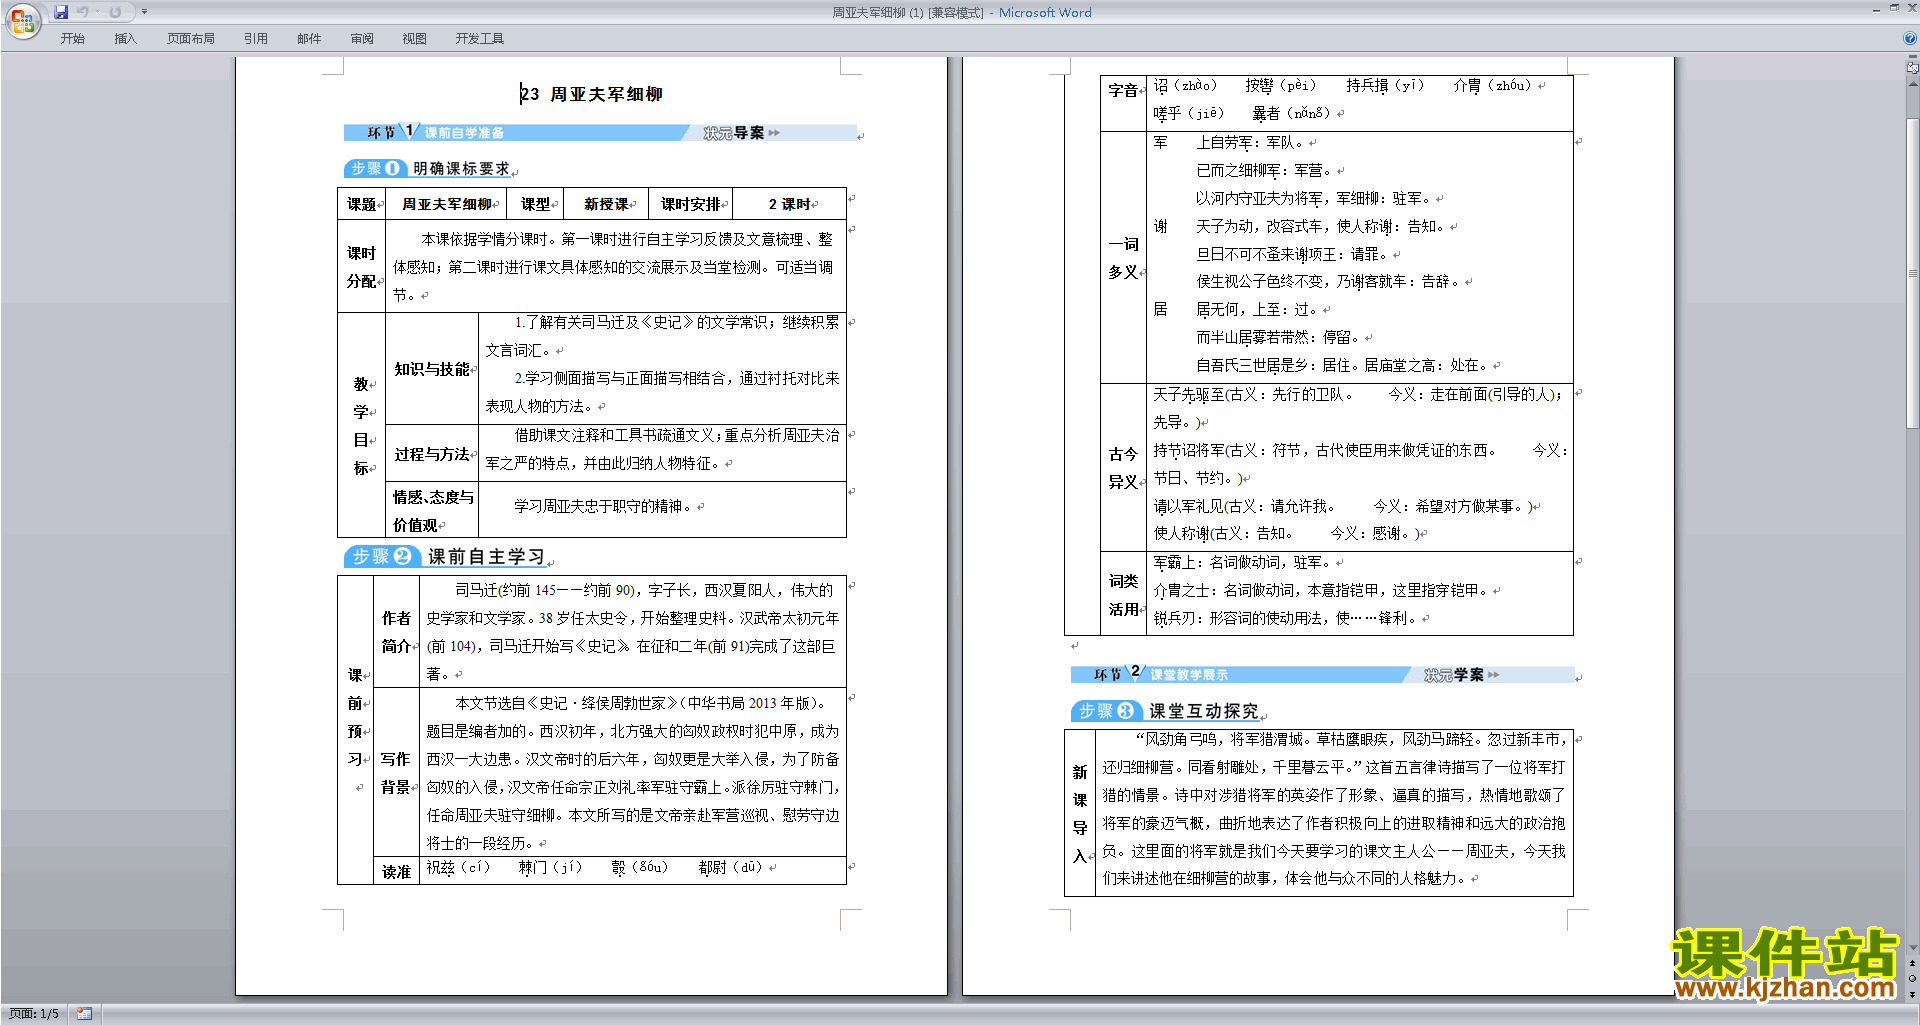Viewport: 1920px width, 1025px height.
Task: Click table cell 课时安排
Action: coord(691,204)
